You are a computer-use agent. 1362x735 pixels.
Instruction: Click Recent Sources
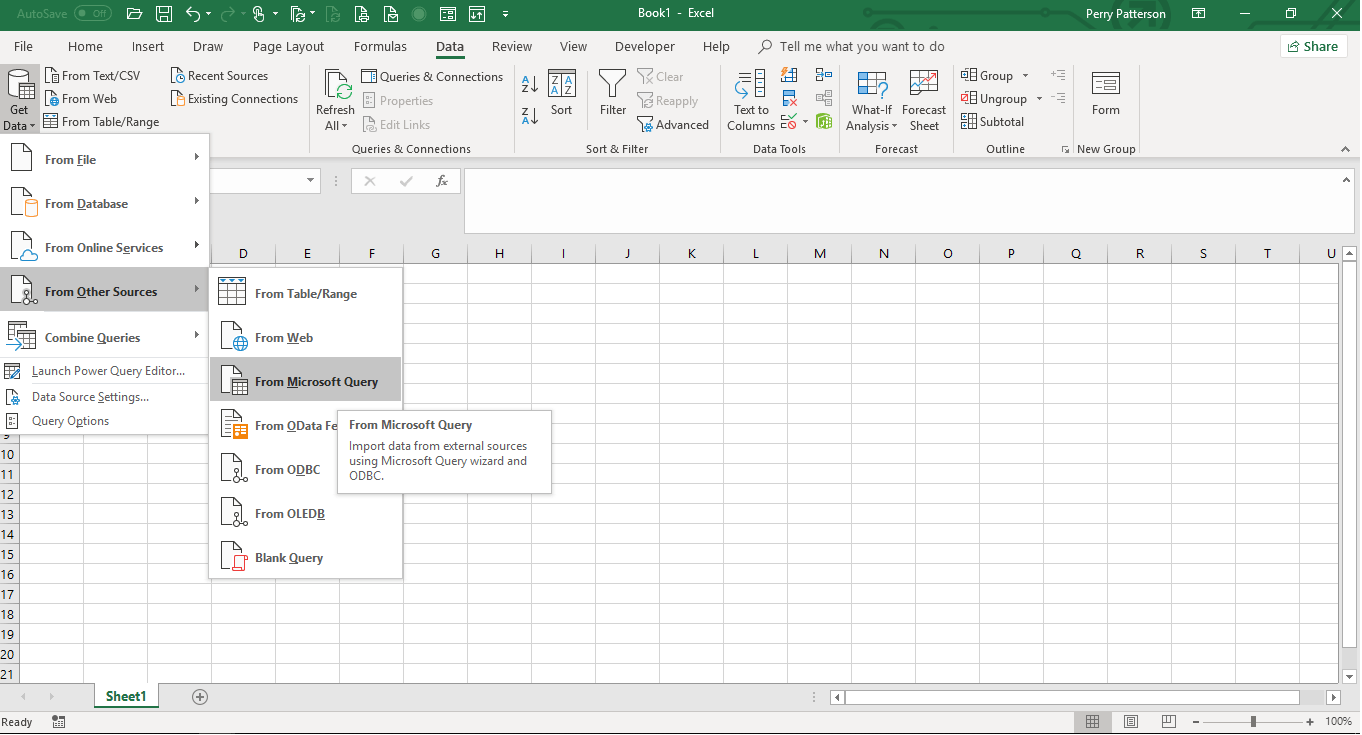(x=219, y=76)
